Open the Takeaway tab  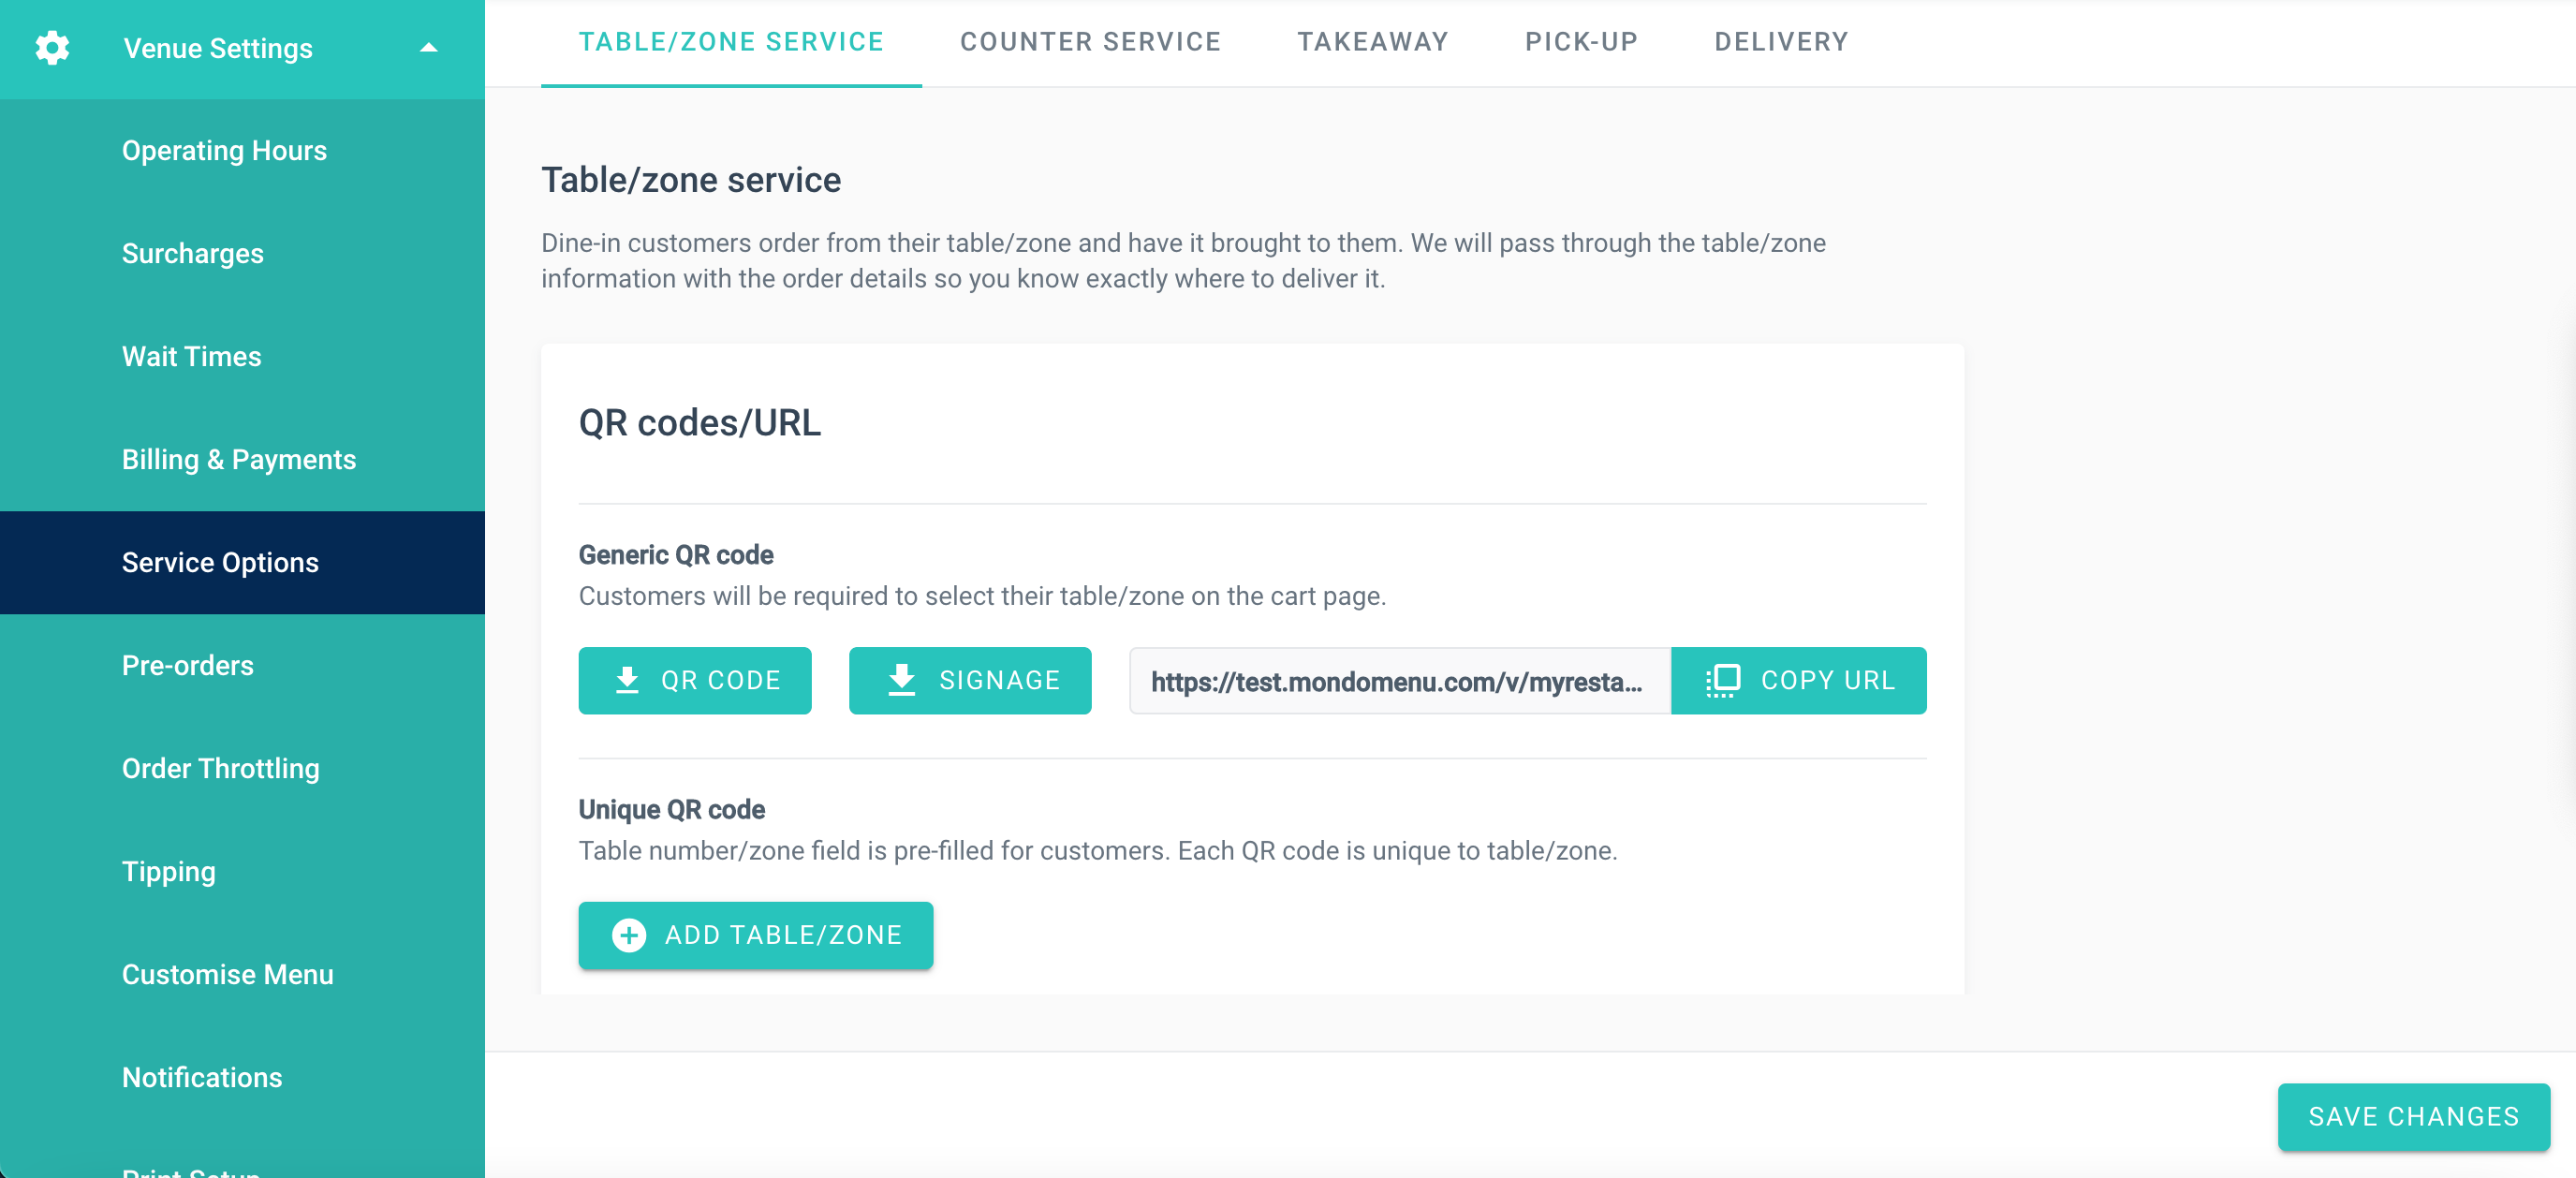(1372, 42)
